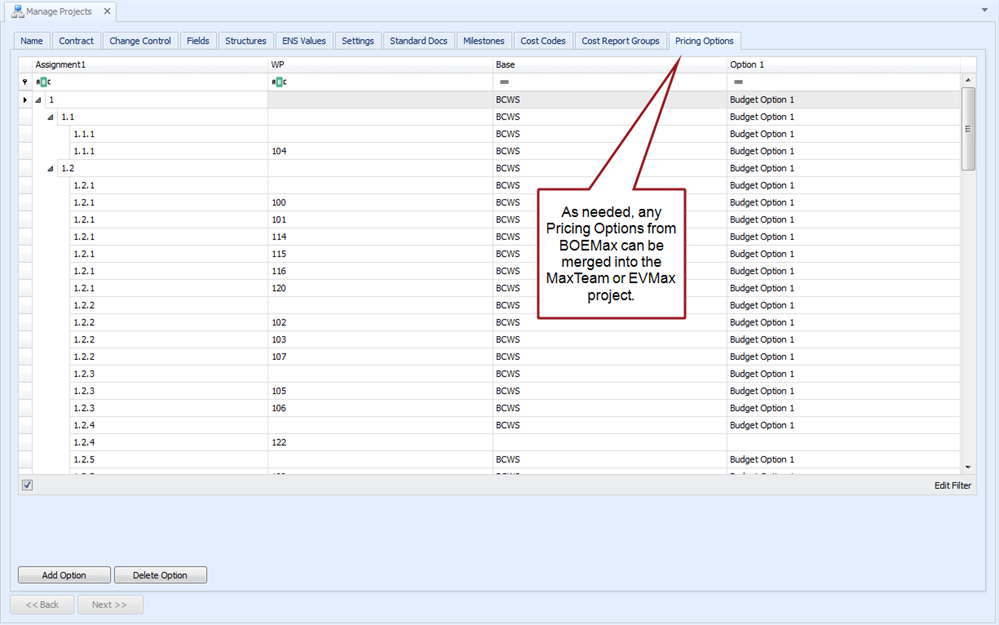Click the Base column equals filter icon

coord(504,82)
